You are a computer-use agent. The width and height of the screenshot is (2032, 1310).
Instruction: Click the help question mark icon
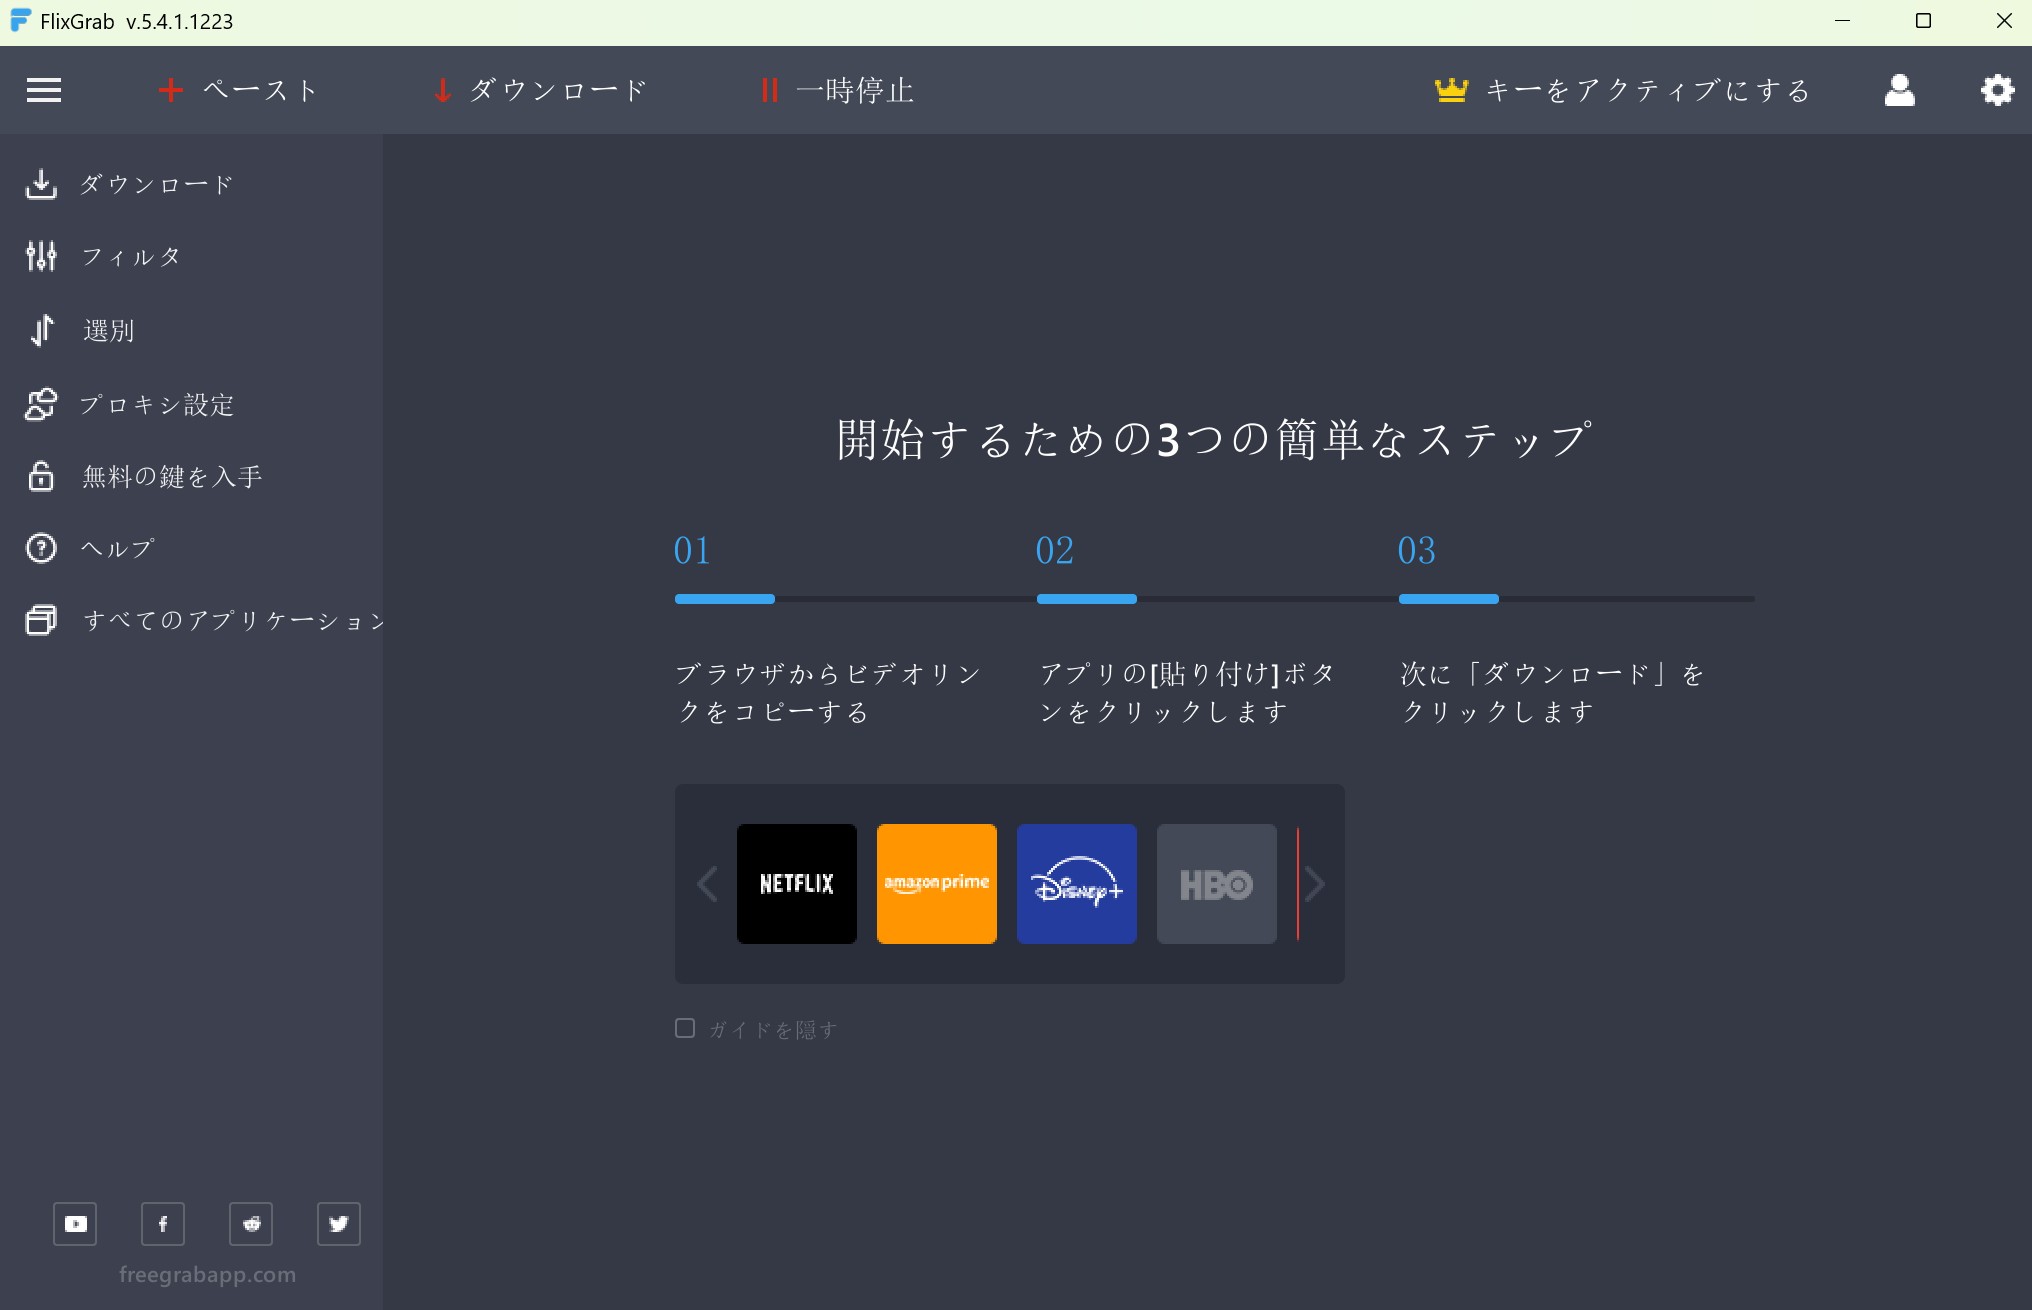(41, 548)
